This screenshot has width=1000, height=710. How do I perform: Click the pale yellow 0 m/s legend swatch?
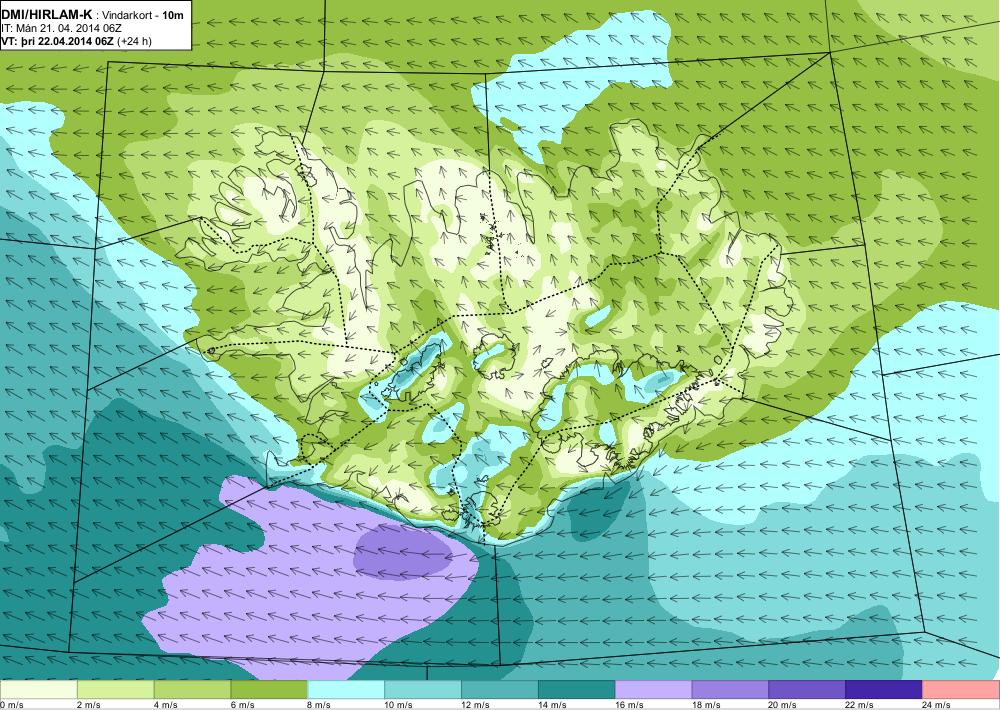39,690
